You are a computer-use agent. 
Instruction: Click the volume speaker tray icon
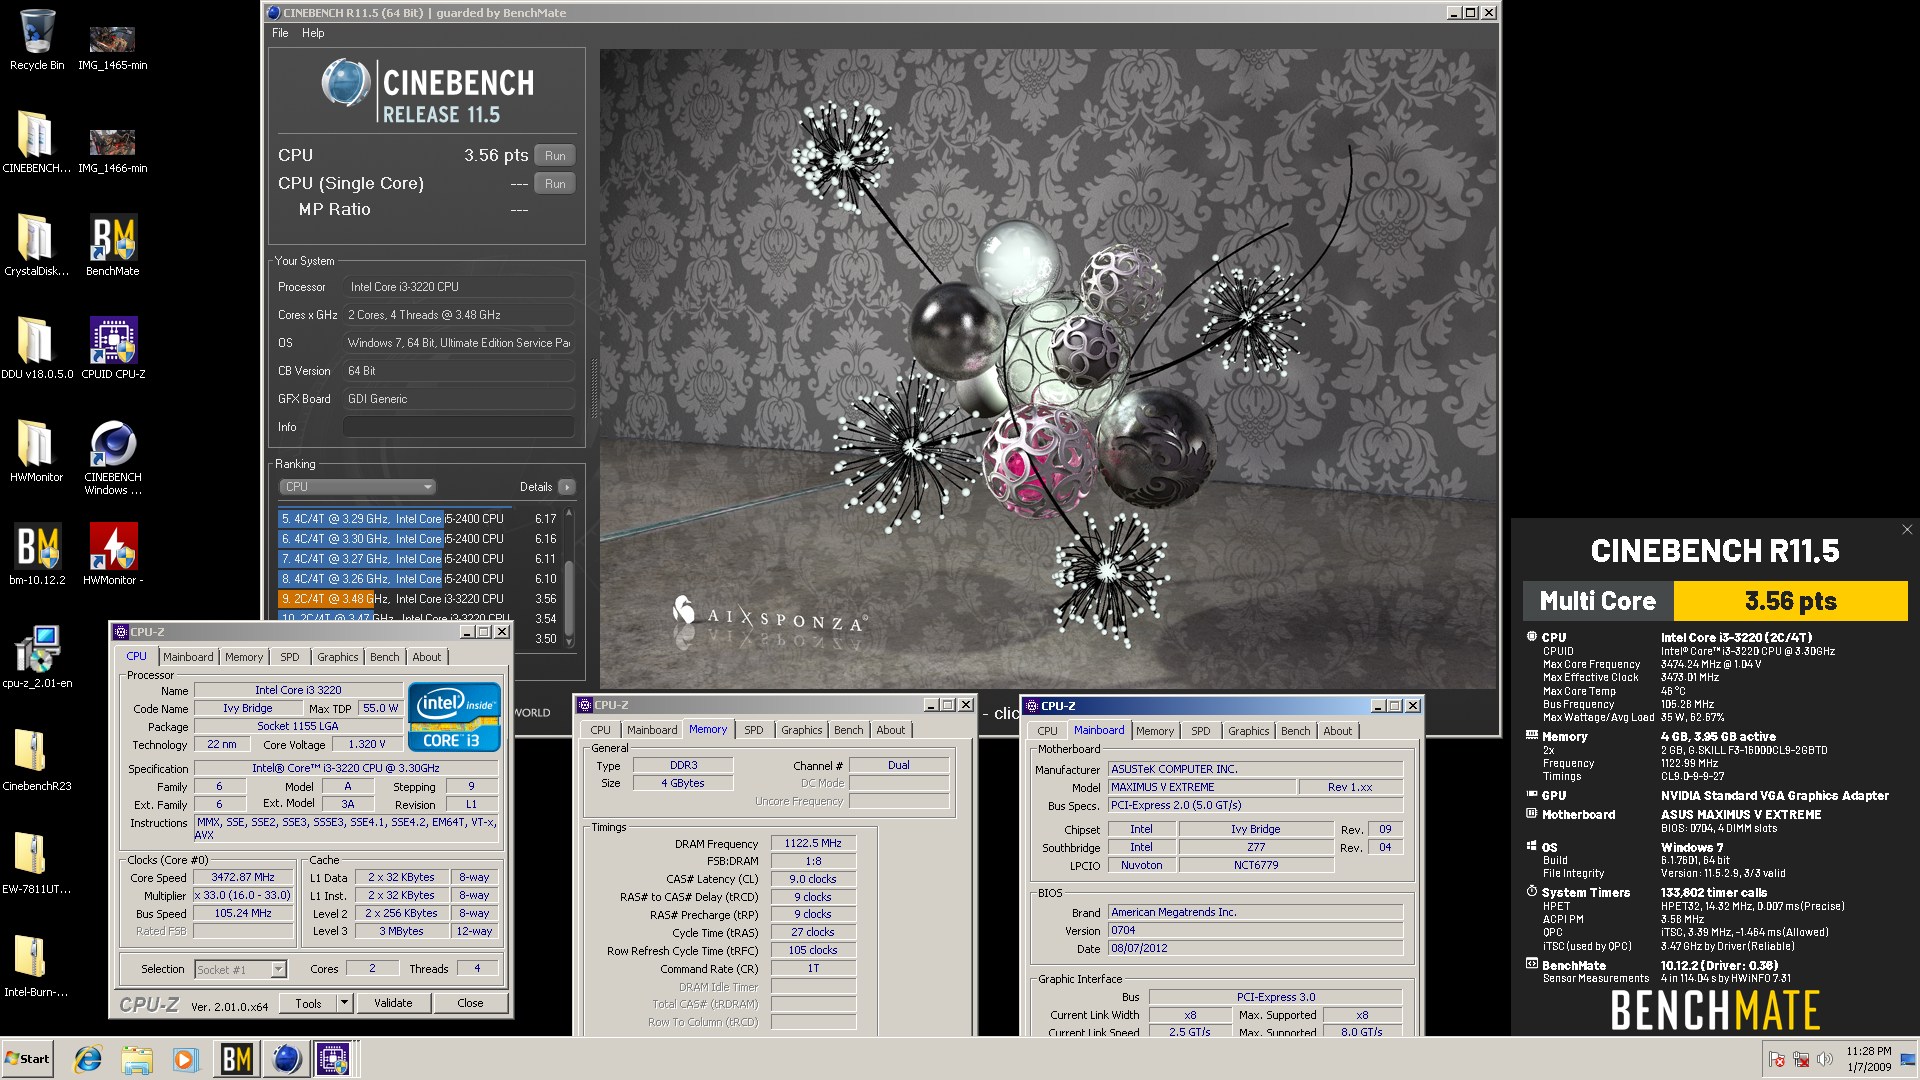1825,1059
